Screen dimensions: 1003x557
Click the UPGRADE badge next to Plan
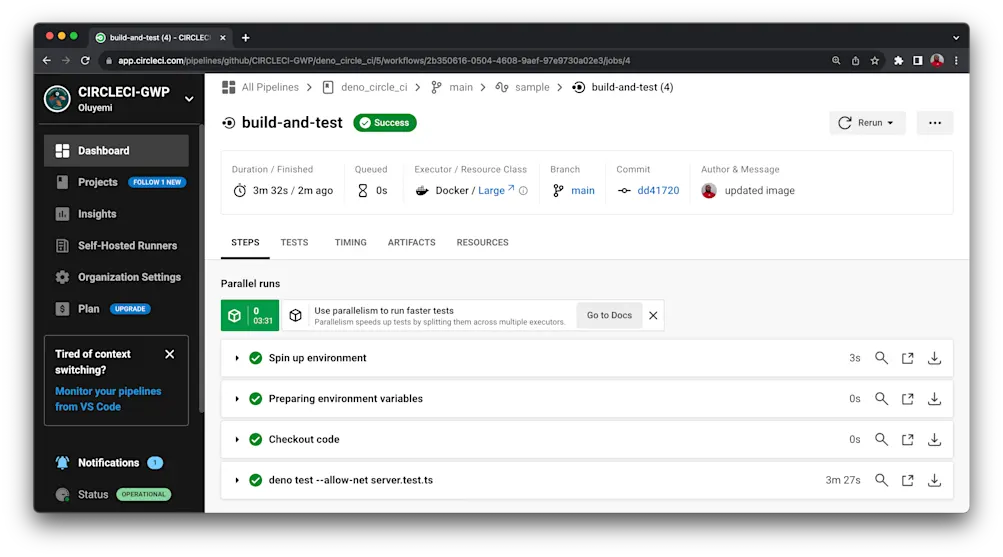tap(130, 309)
